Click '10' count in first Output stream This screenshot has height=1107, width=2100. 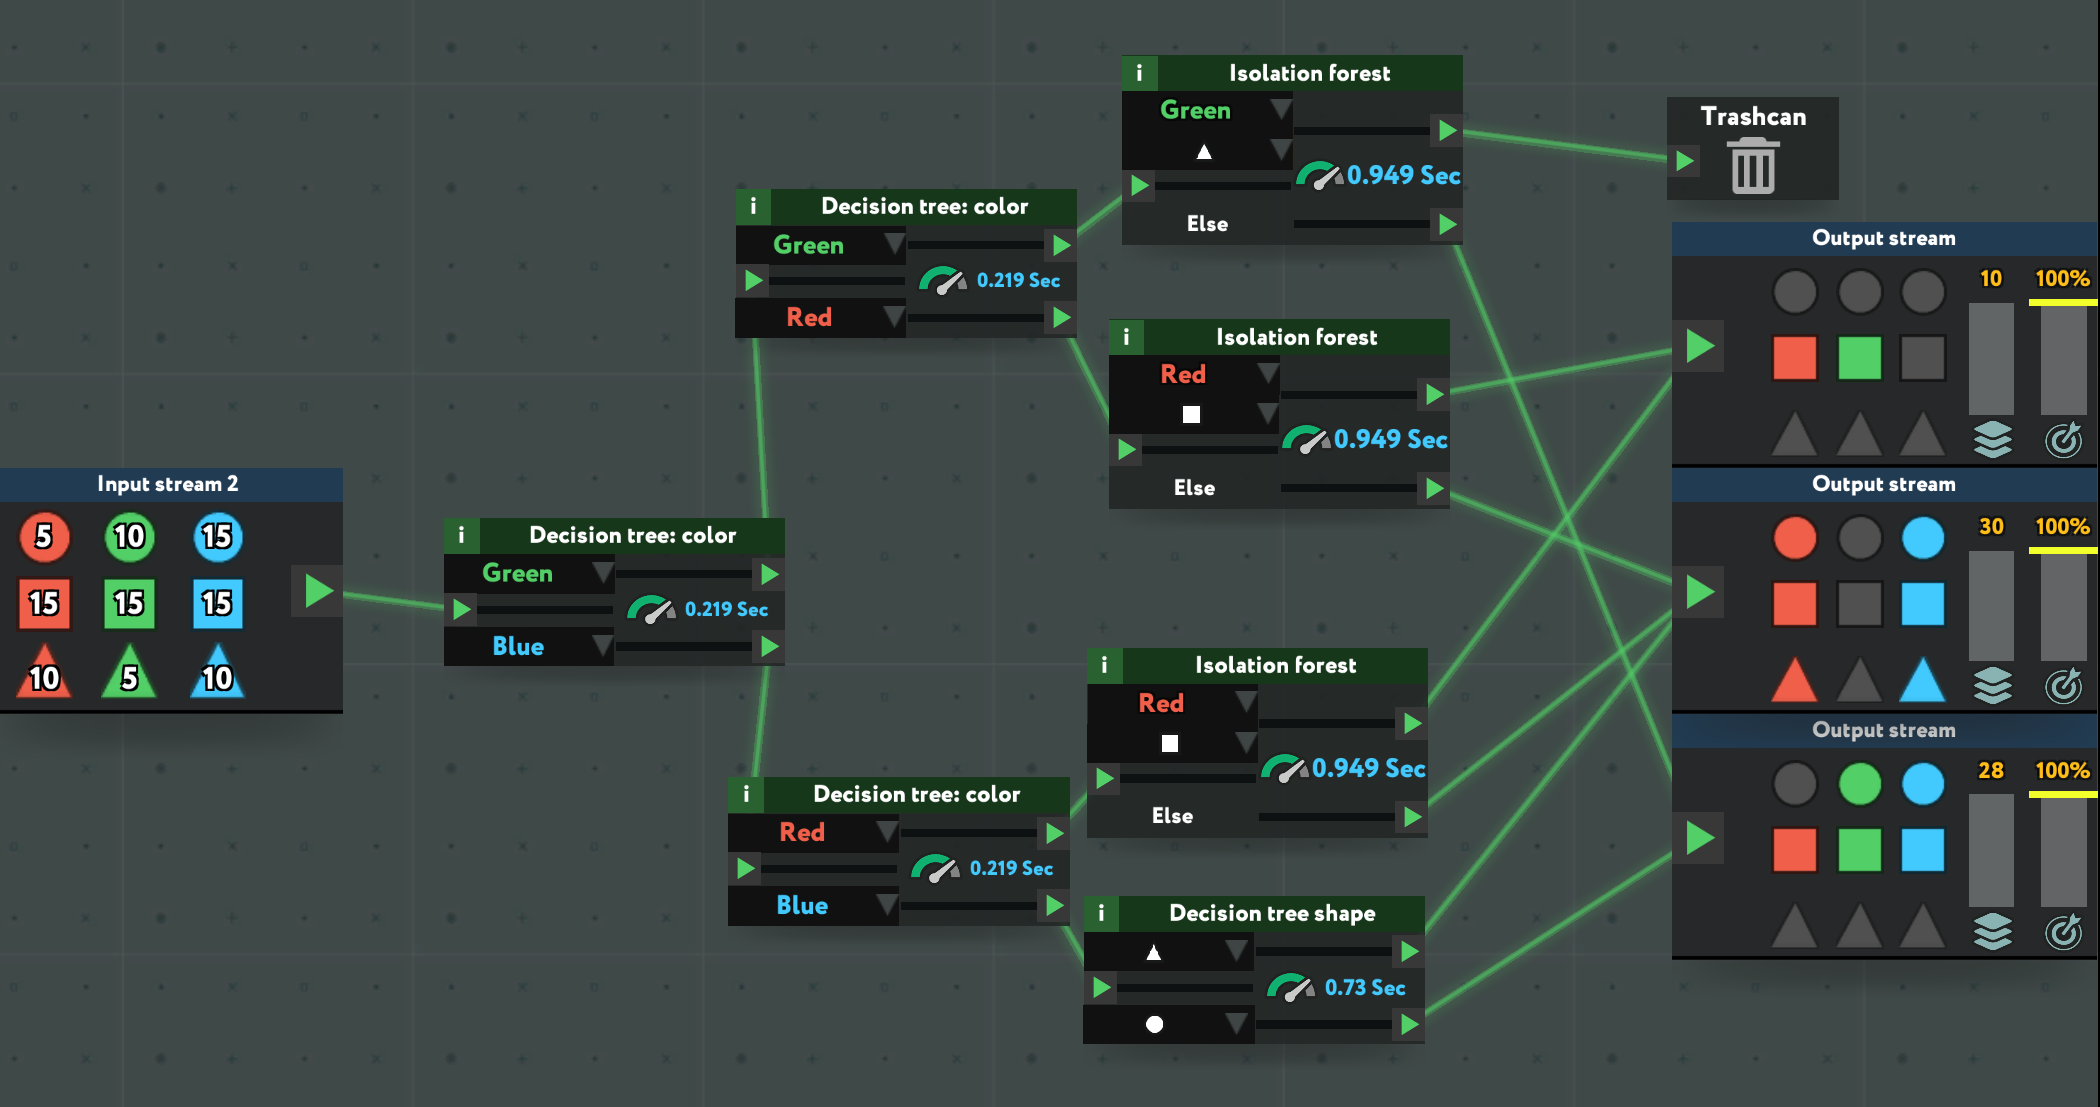[x=1990, y=278]
